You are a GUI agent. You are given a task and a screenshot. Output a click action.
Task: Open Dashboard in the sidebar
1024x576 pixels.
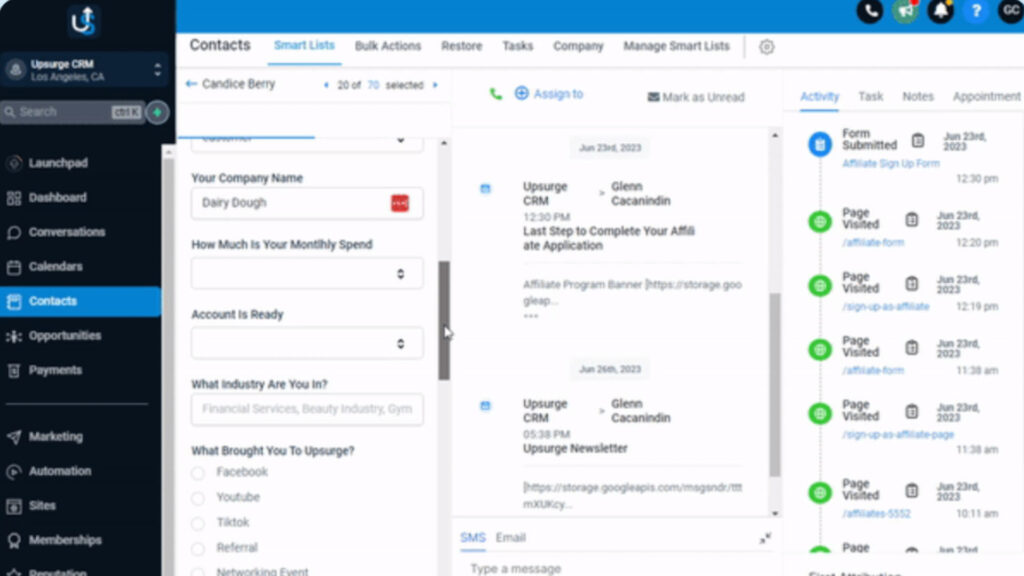(57, 197)
